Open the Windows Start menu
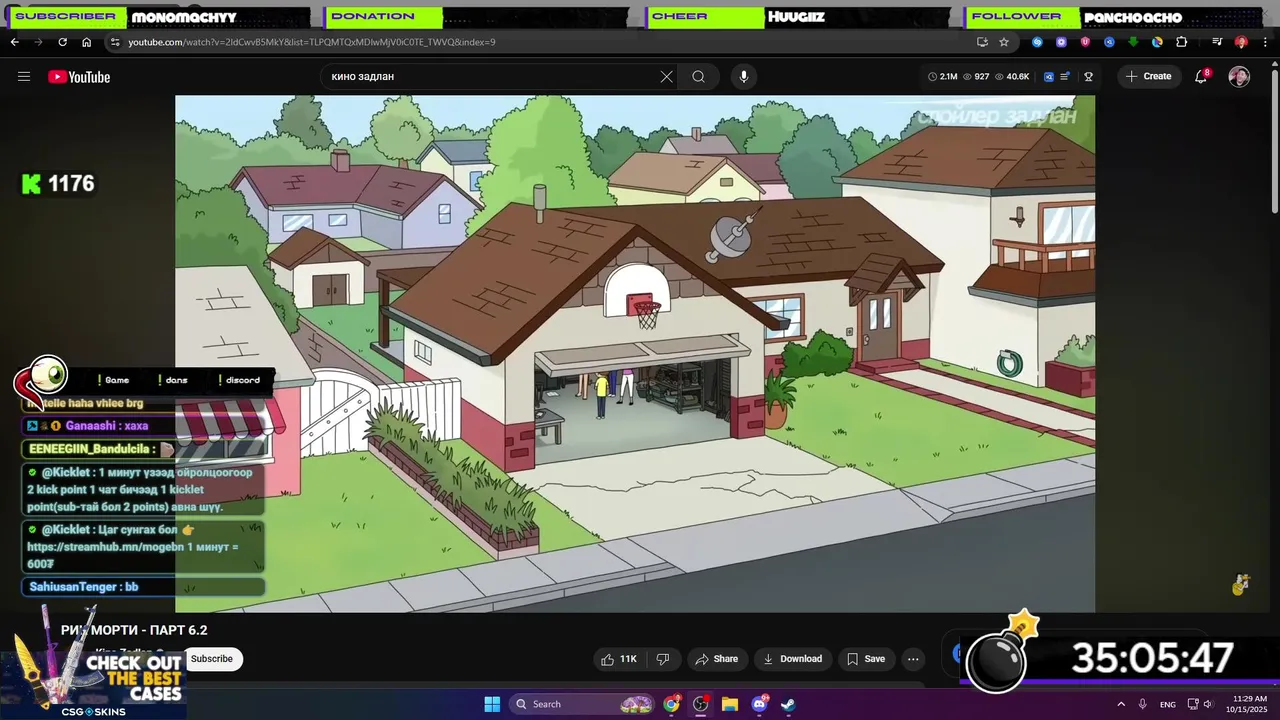 click(x=492, y=704)
